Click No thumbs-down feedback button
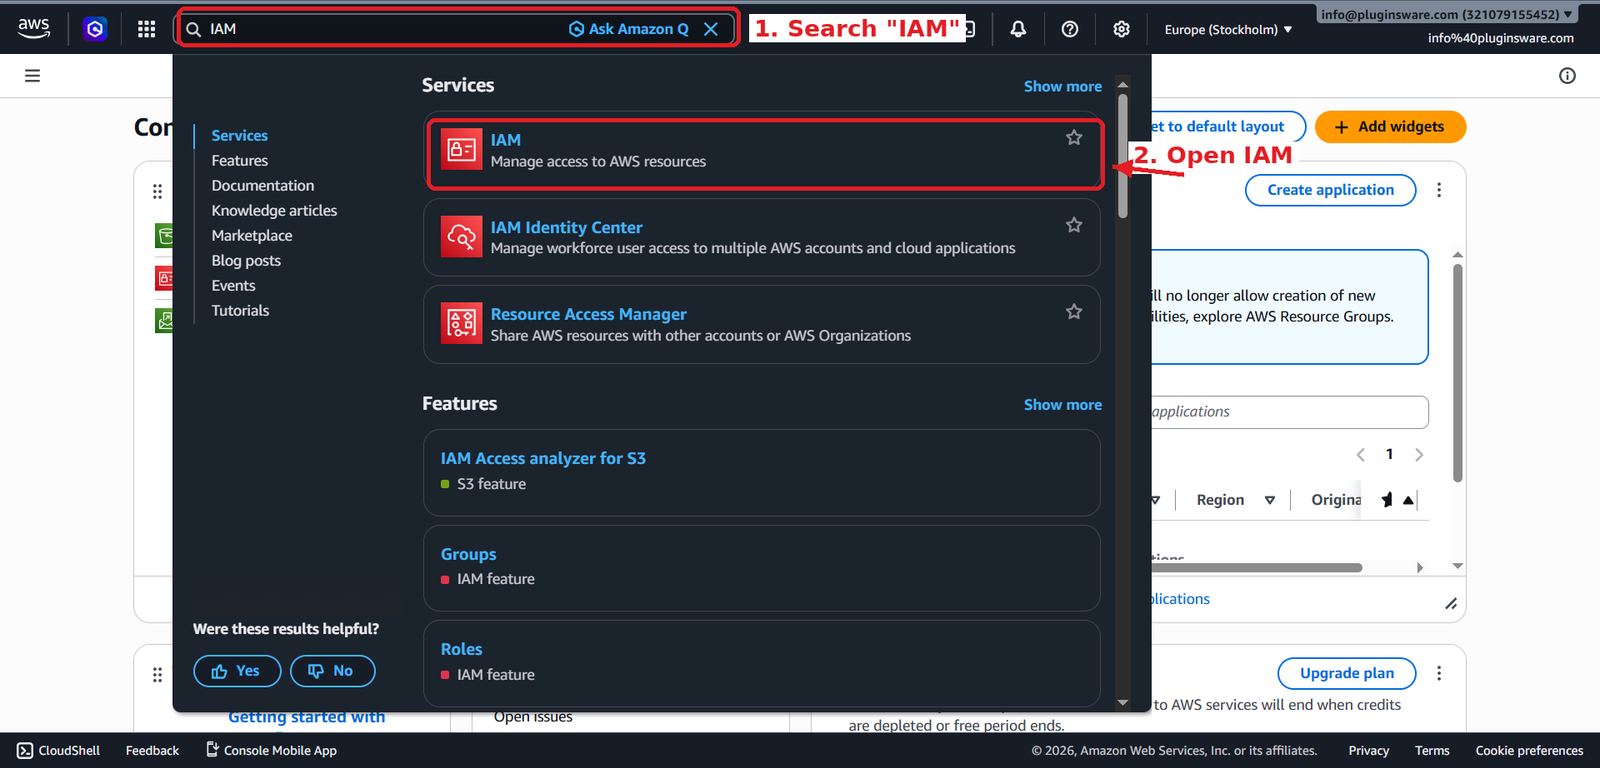Image resolution: width=1600 pixels, height=768 pixels. [x=332, y=671]
